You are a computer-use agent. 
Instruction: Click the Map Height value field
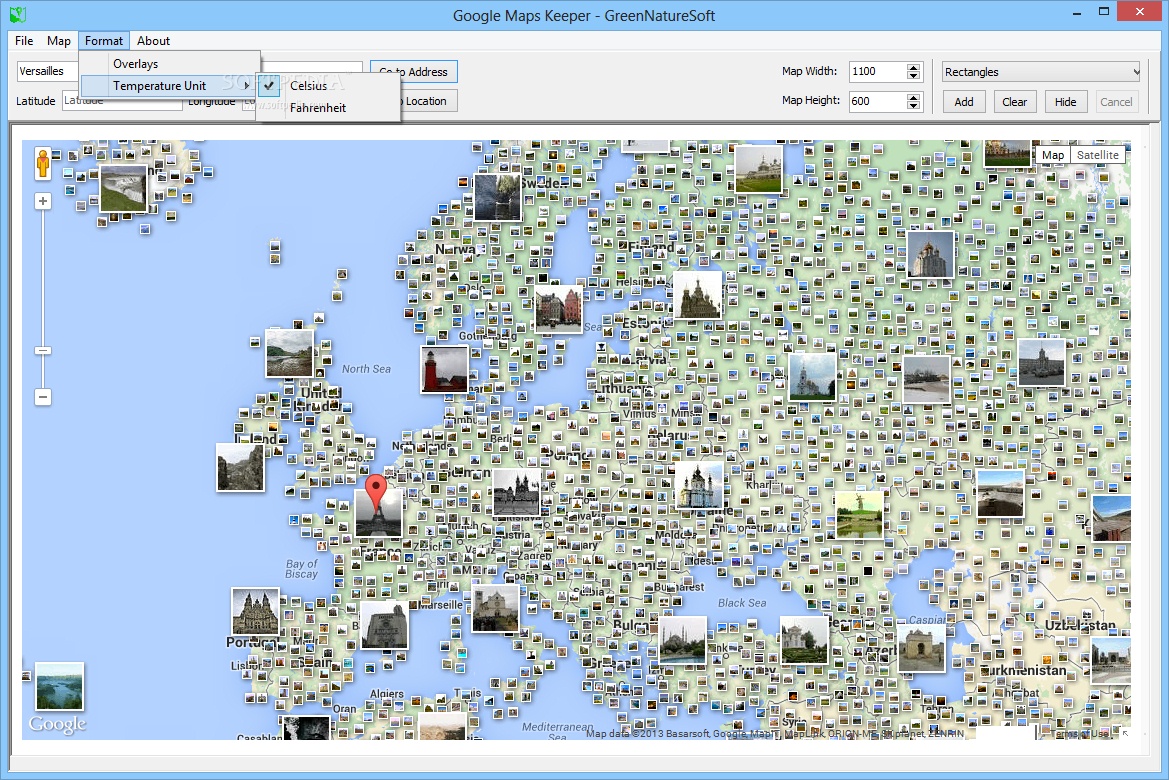(x=877, y=101)
